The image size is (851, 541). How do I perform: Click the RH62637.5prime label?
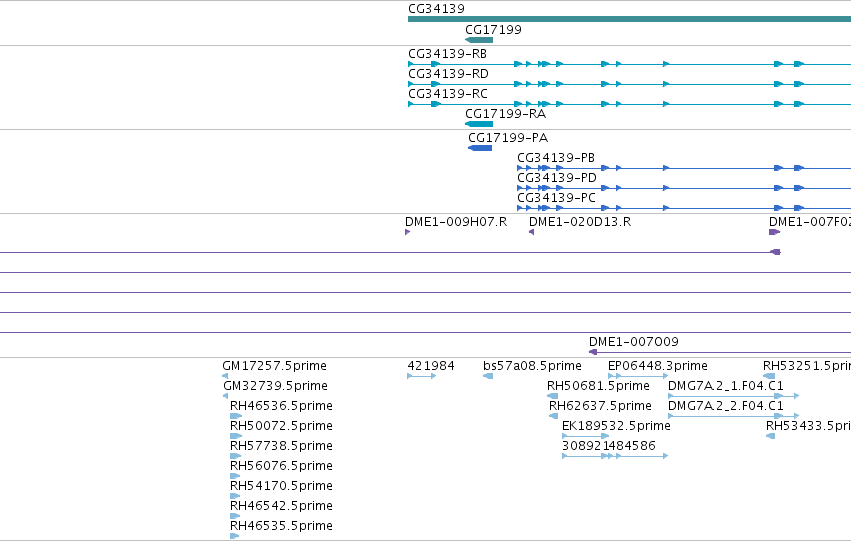pyautogui.click(x=600, y=406)
